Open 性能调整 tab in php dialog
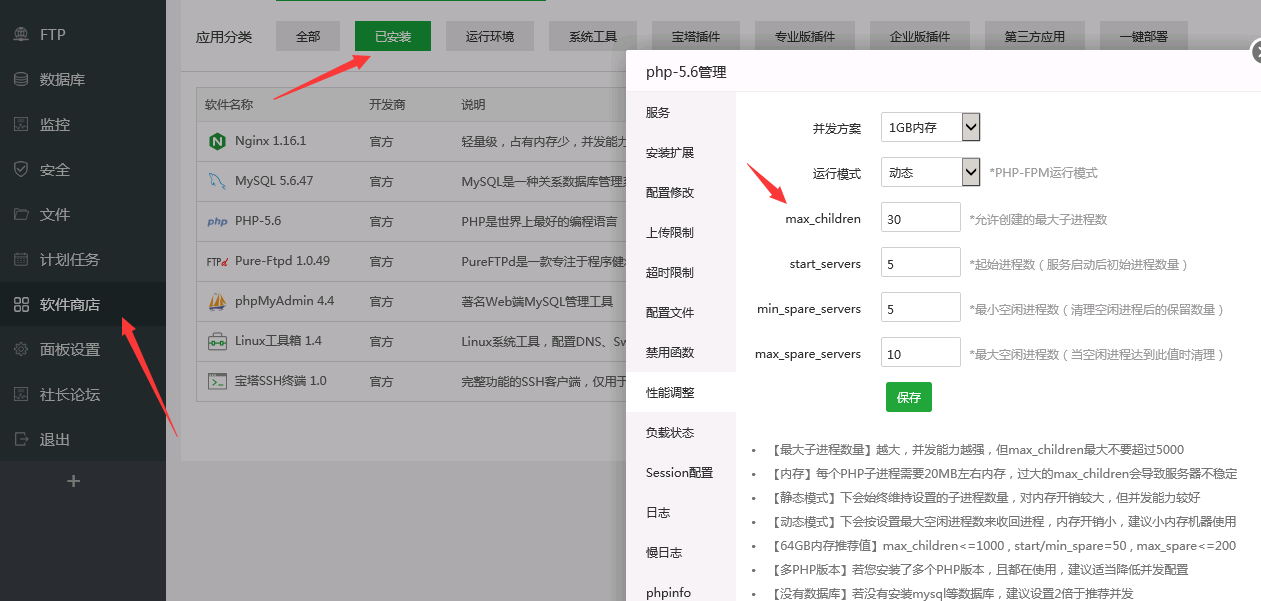 681,393
